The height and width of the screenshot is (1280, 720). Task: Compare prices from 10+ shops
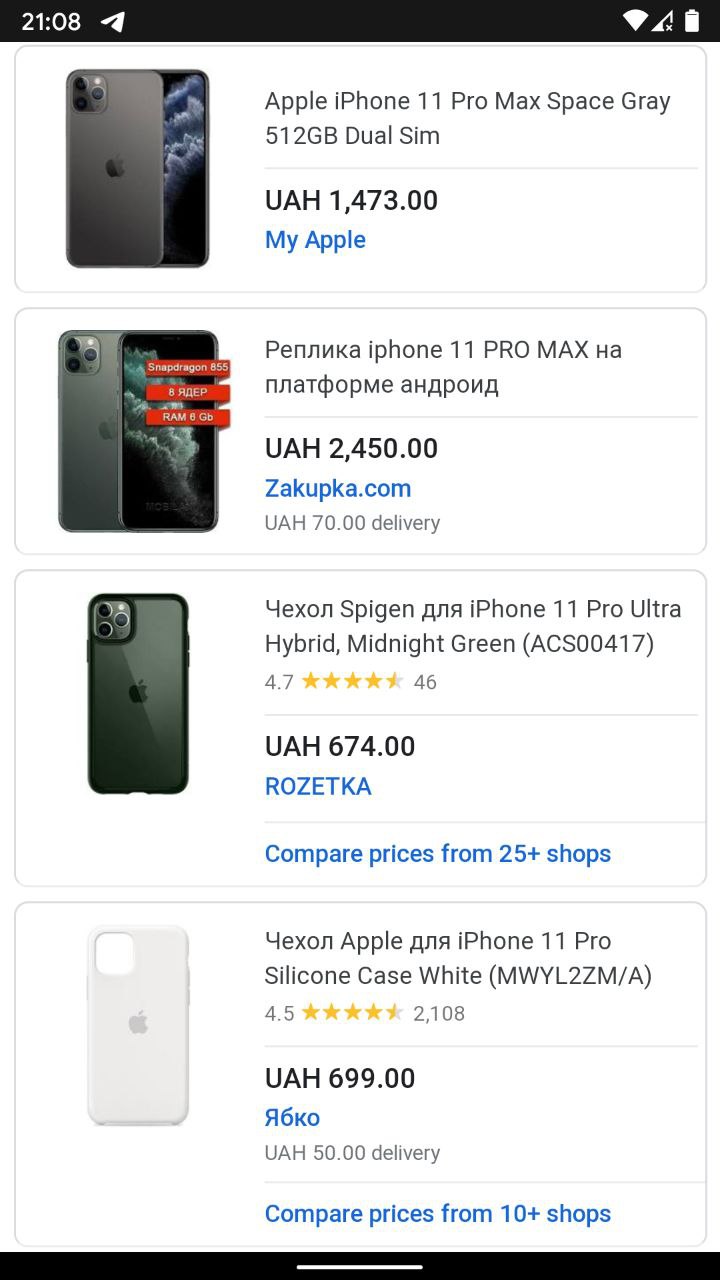438,1213
